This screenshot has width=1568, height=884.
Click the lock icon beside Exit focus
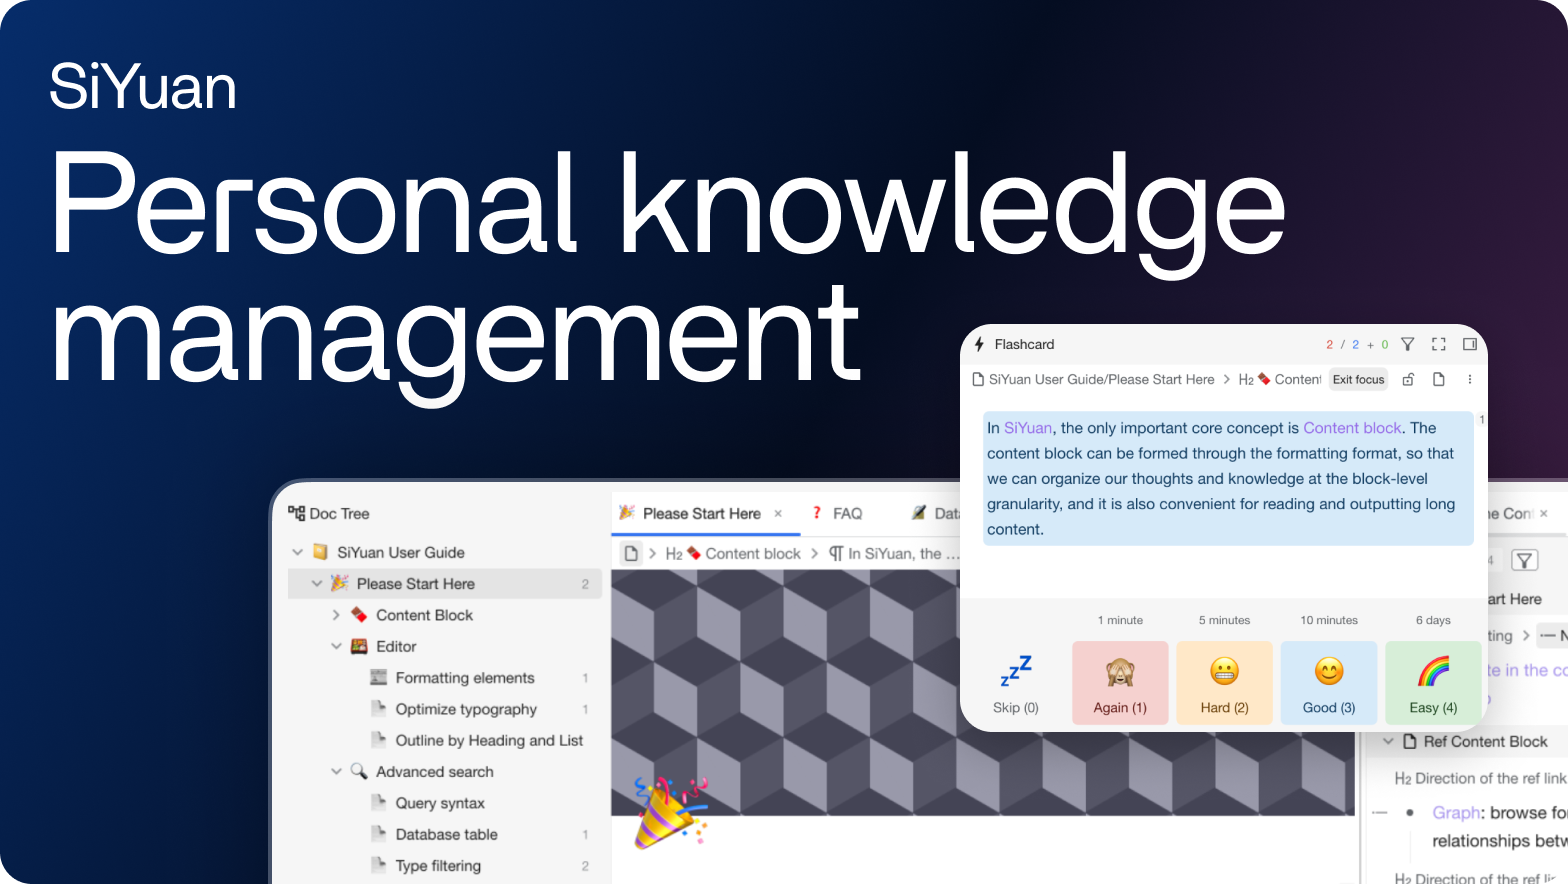point(1408,380)
